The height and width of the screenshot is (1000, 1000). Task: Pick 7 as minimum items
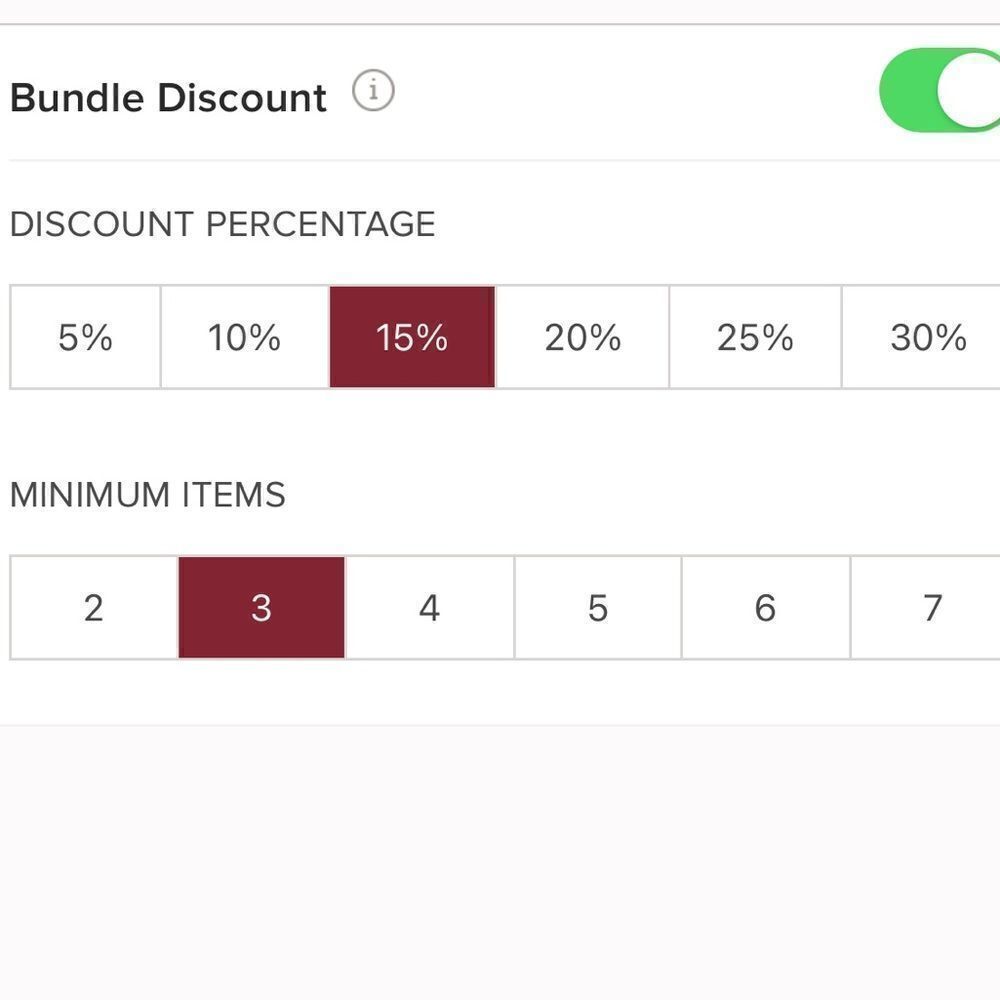(926, 607)
